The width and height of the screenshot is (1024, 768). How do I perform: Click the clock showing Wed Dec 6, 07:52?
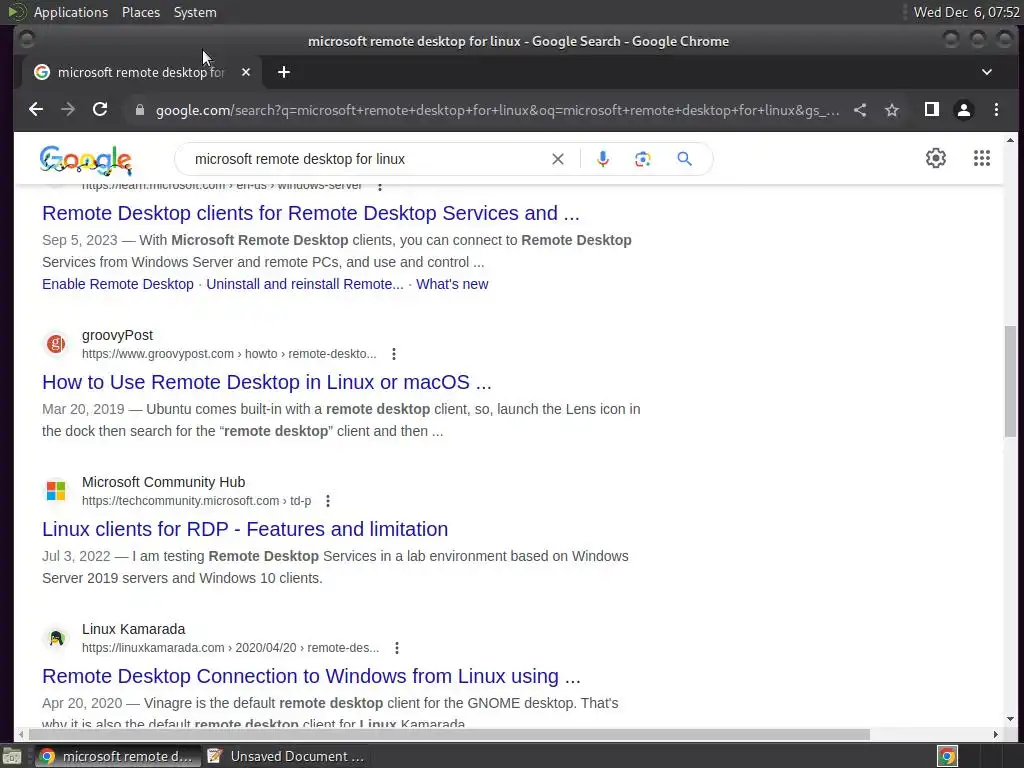967,12
